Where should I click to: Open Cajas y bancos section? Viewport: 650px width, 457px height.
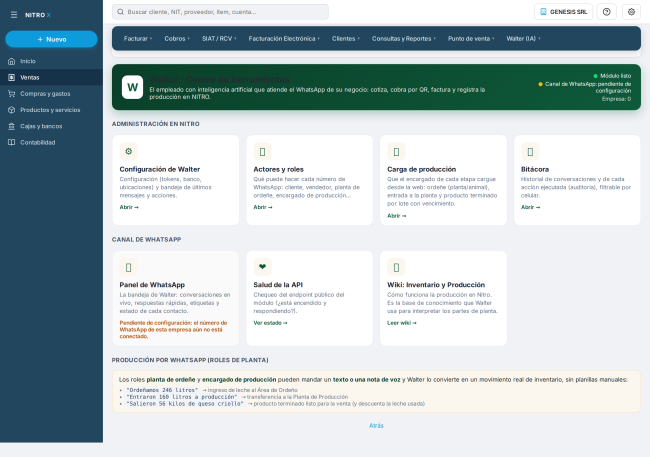coord(51,126)
